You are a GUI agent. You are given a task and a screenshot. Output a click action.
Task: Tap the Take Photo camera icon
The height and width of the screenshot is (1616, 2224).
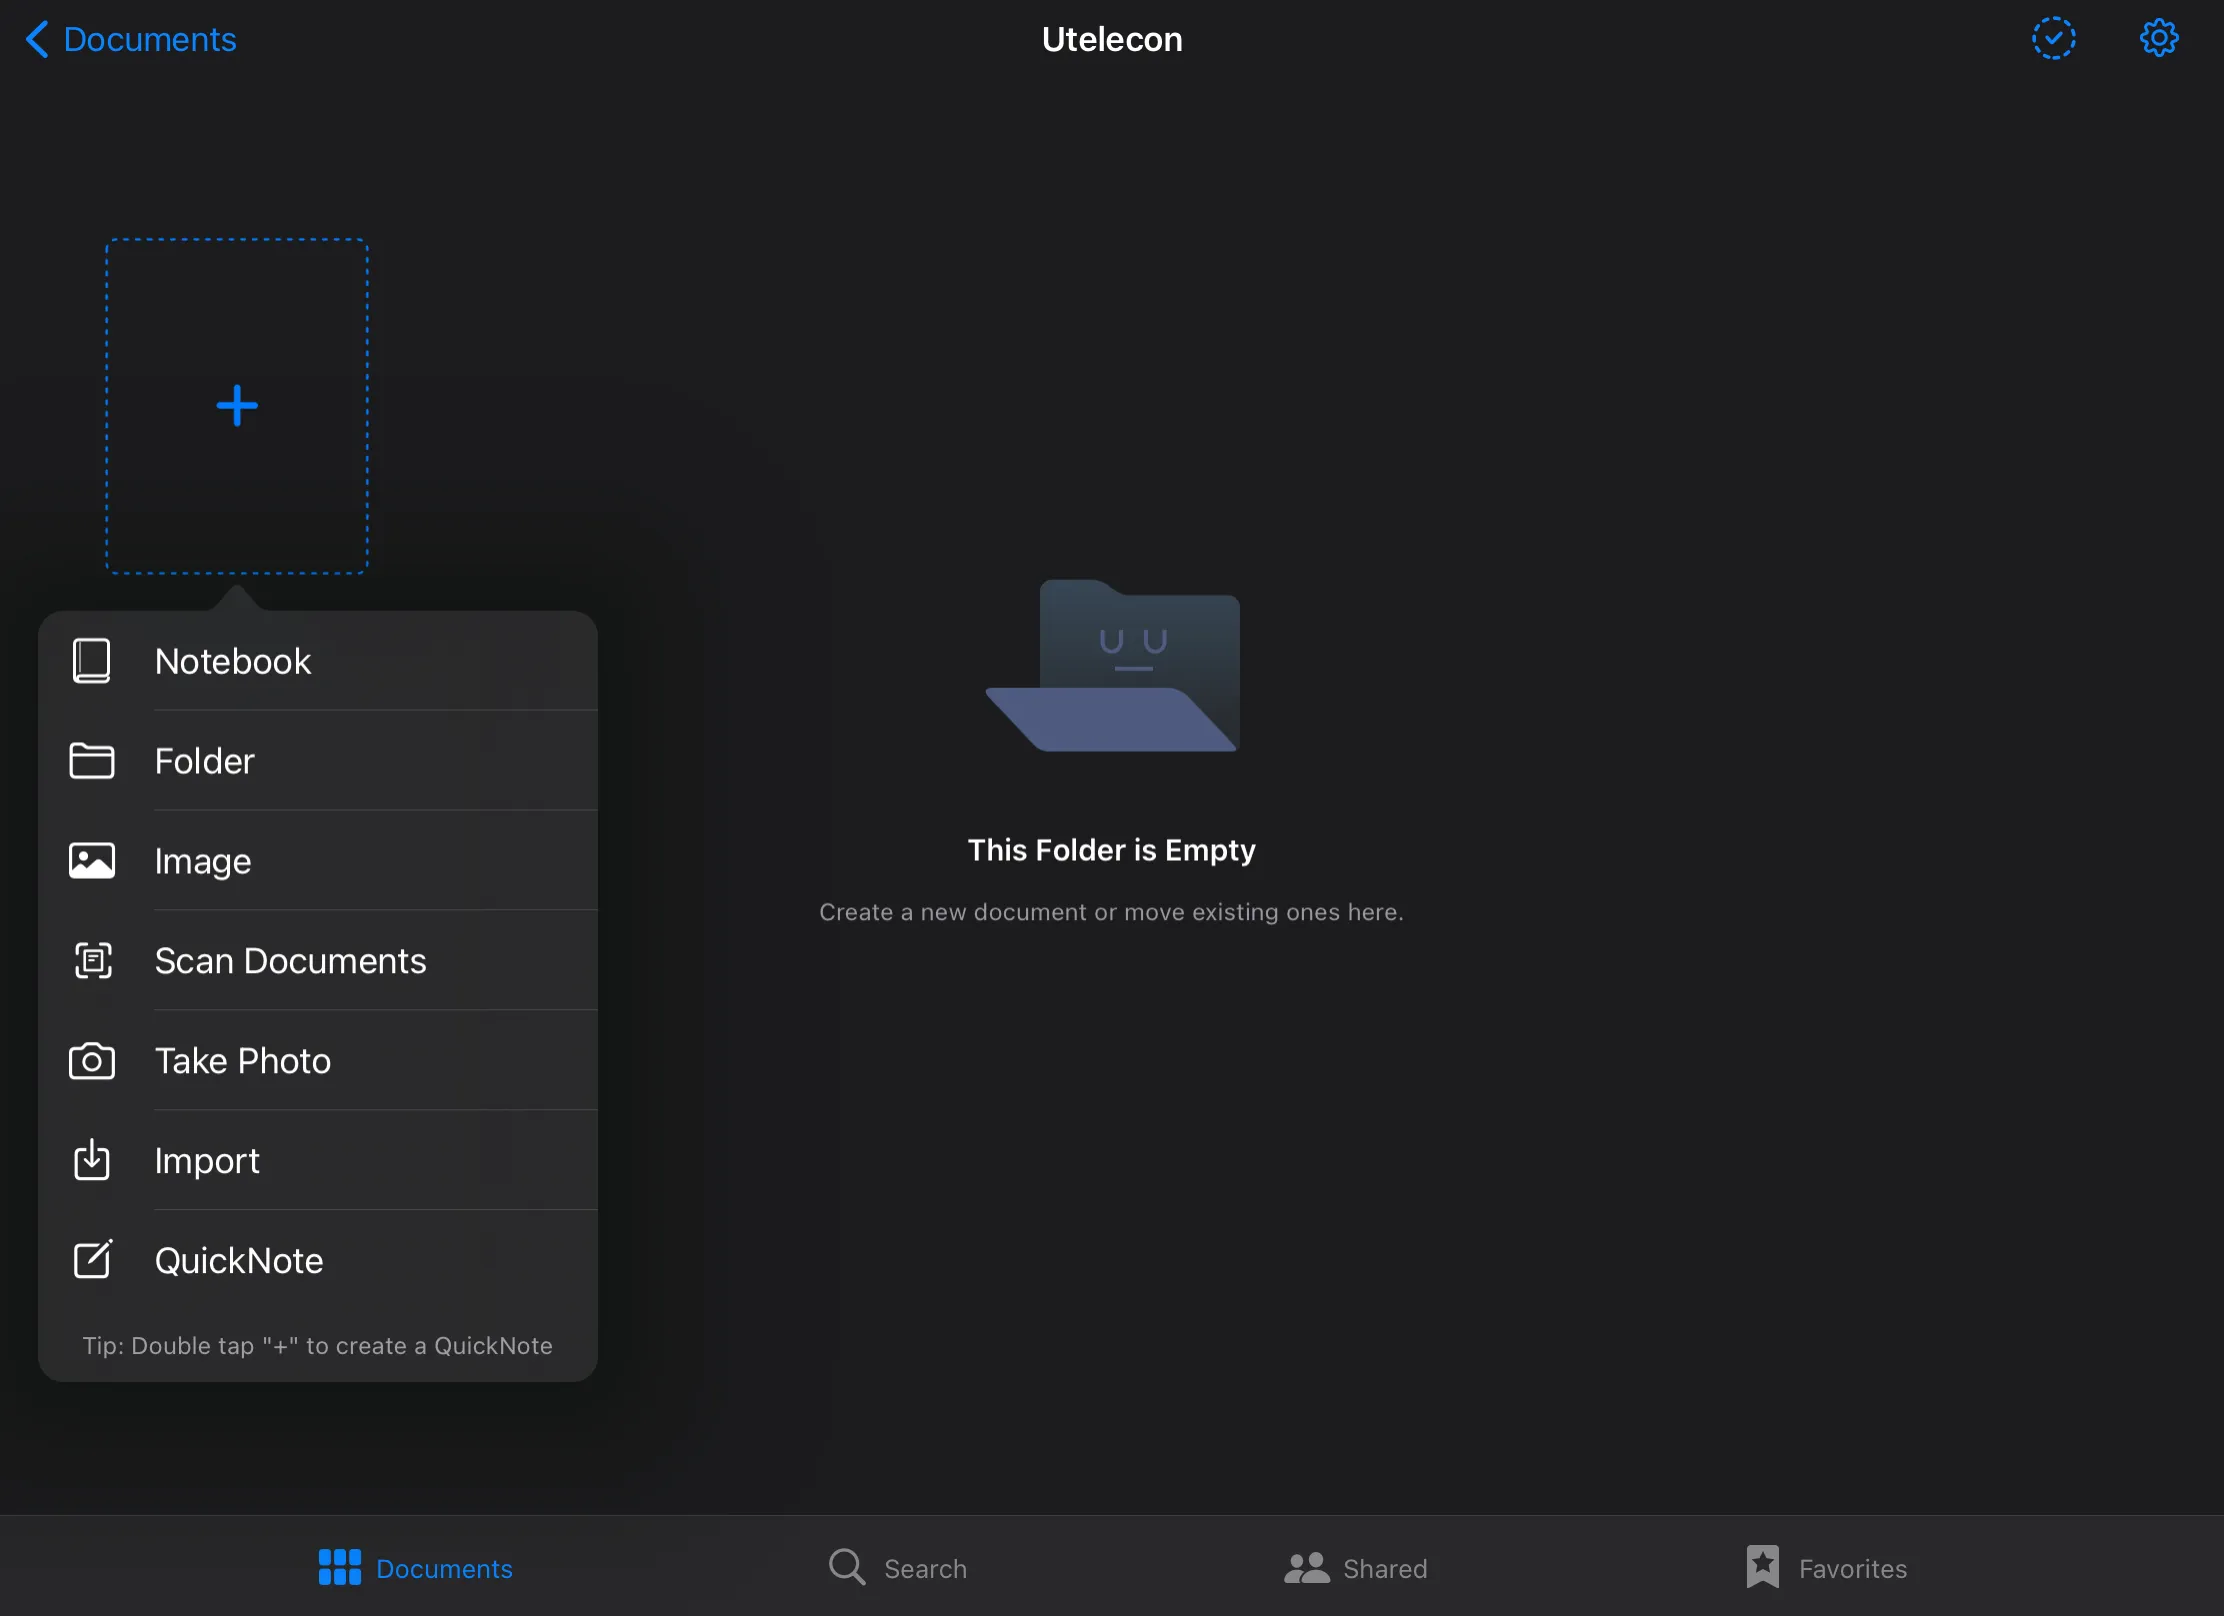92,1061
